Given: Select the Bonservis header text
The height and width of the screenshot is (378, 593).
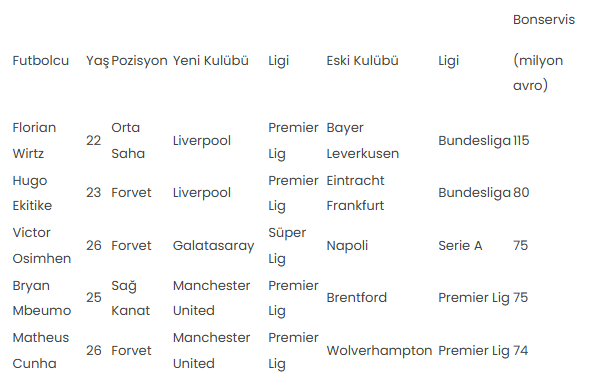Looking at the screenshot, I should [543, 20].
